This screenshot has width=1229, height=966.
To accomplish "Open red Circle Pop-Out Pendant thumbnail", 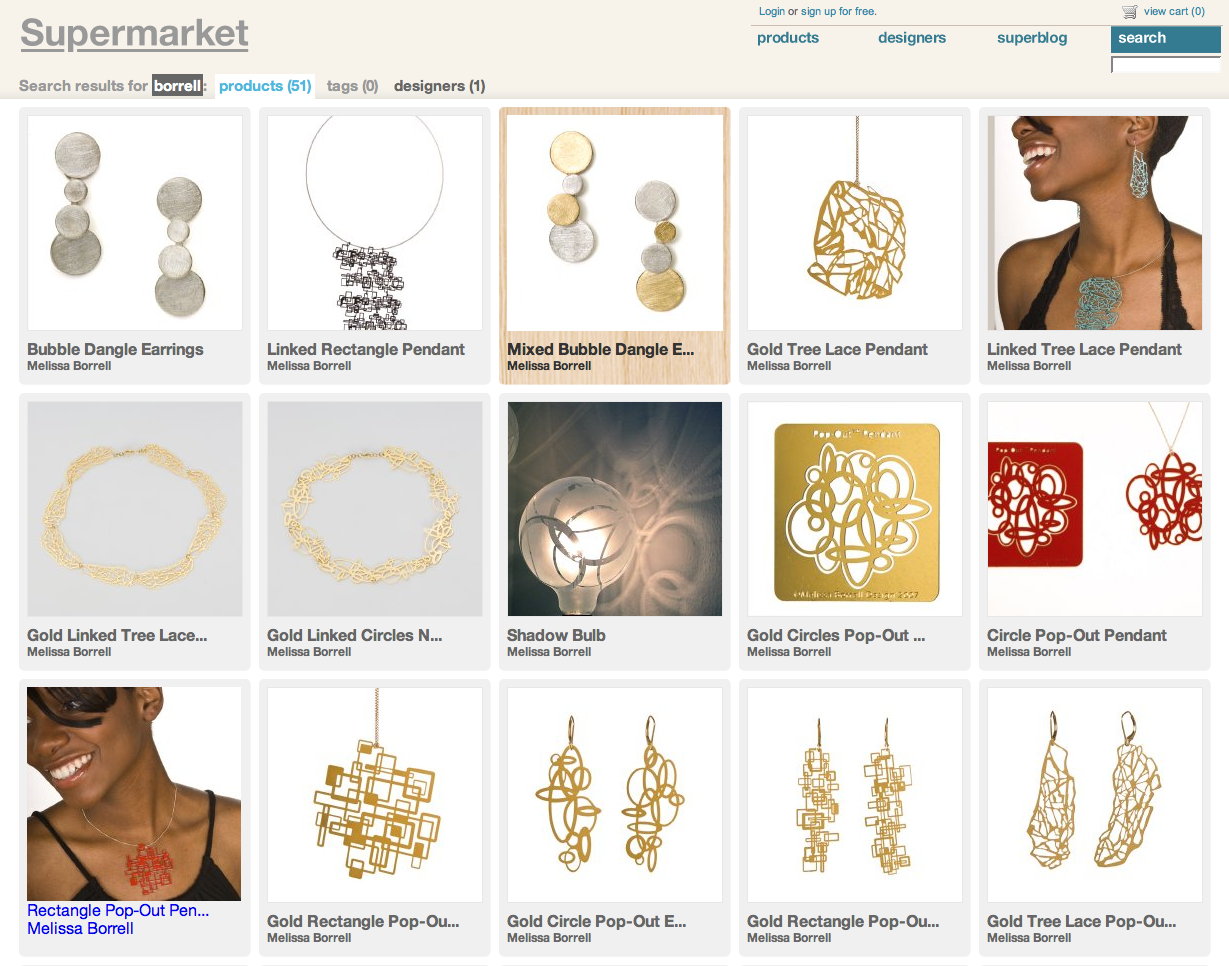I will [x=1095, y=509].
